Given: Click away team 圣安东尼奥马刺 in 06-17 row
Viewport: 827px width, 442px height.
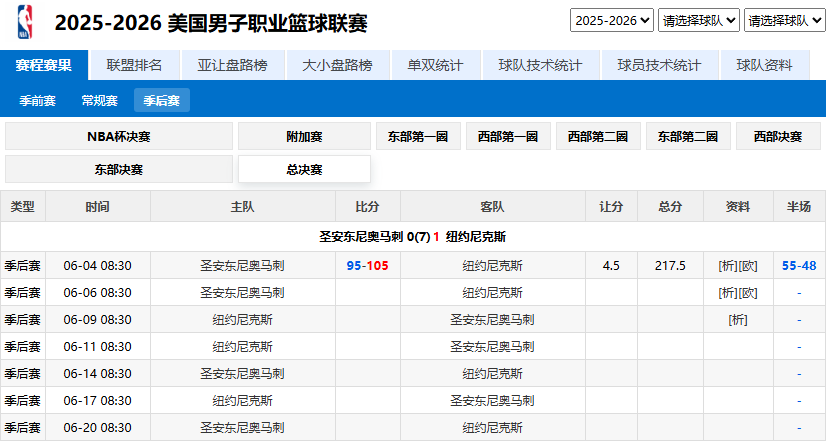Looking at the screenshot, I should click(x=492, y=401).
